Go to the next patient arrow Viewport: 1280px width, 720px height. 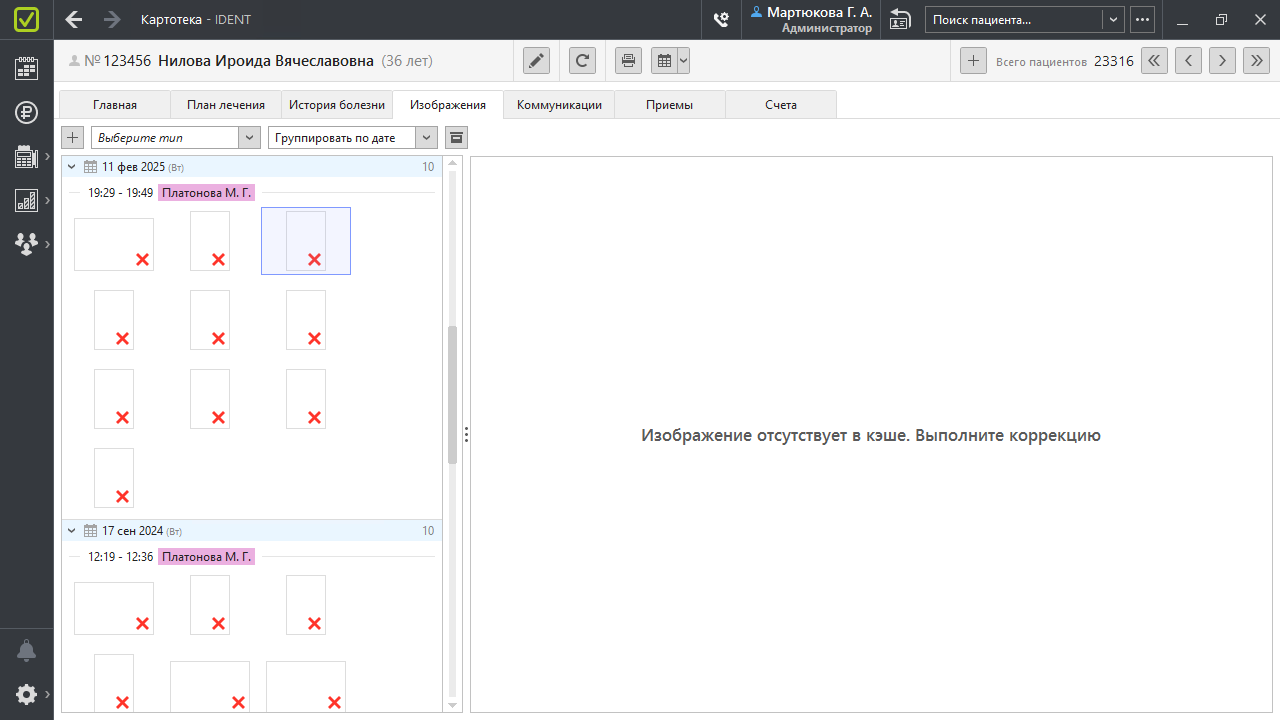[x=1222, y=61]
